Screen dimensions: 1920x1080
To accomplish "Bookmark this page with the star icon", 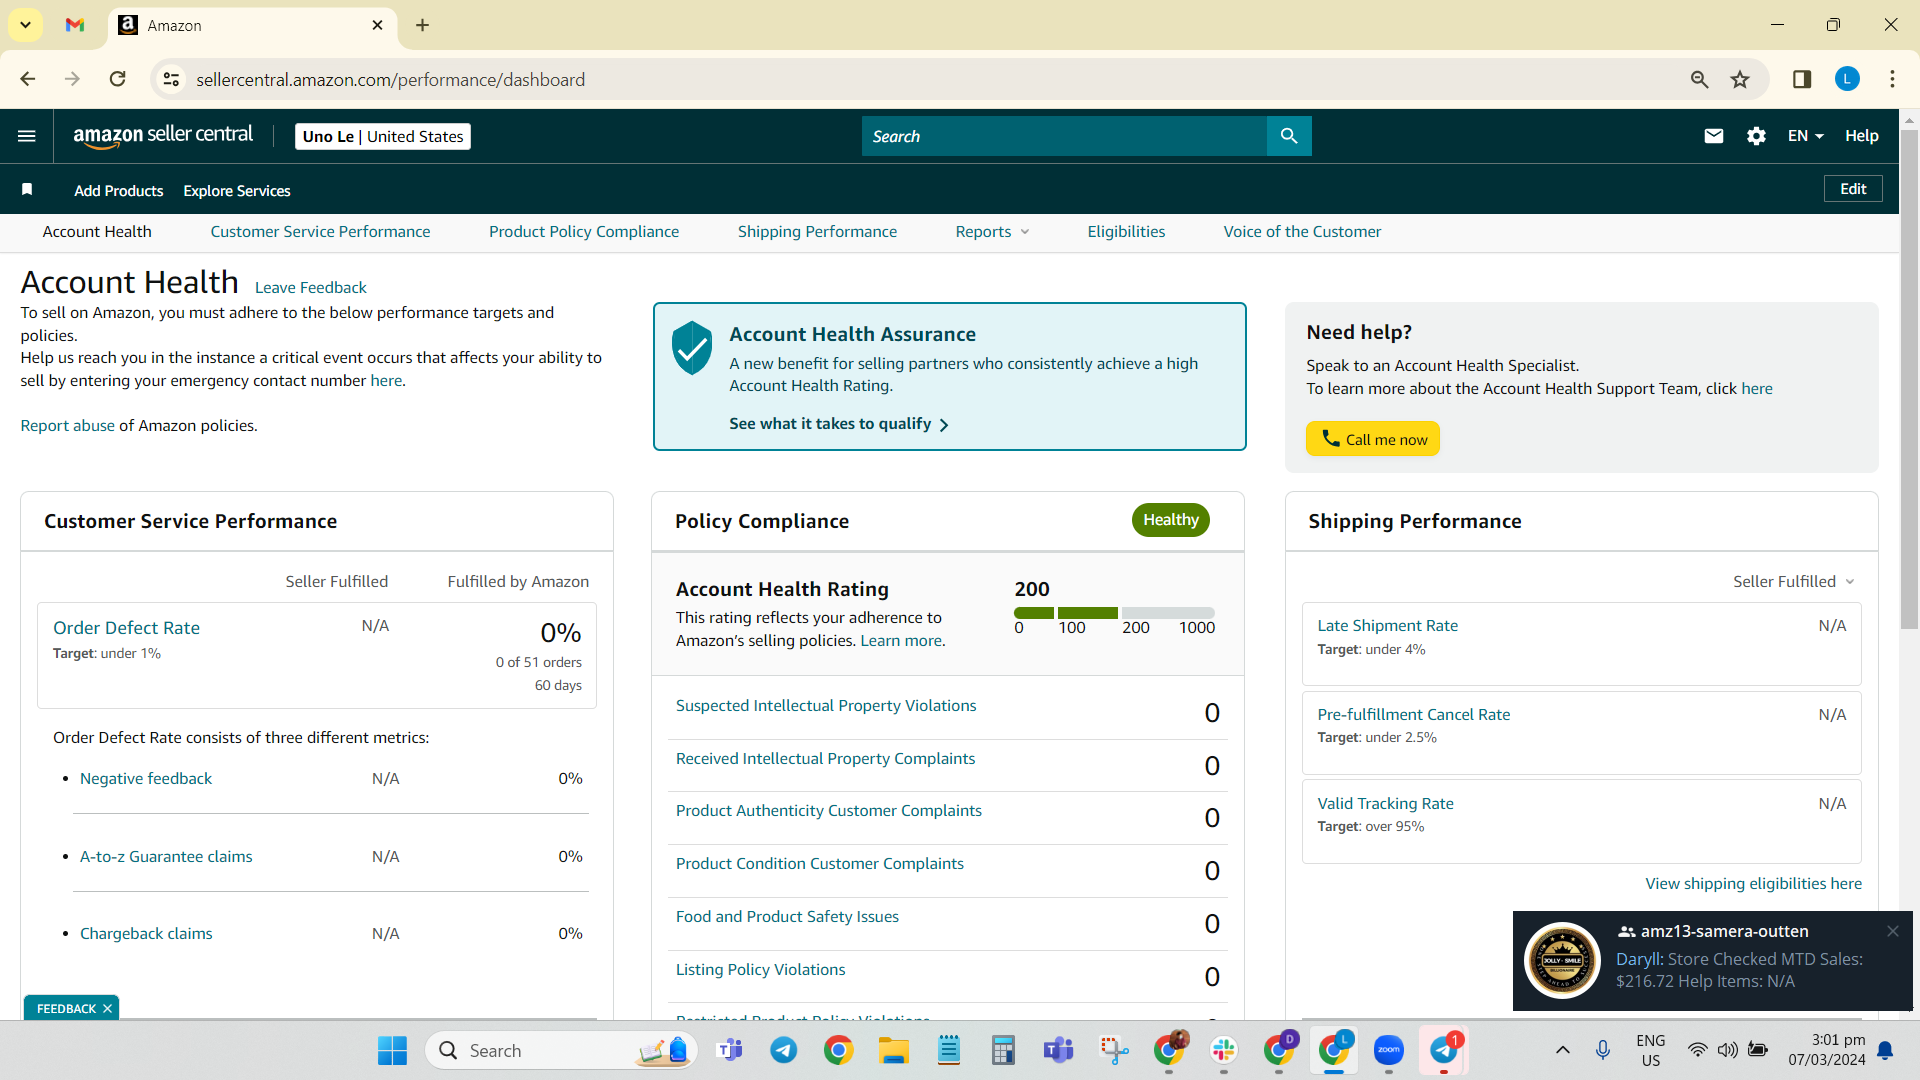I will click(1740, 79).
